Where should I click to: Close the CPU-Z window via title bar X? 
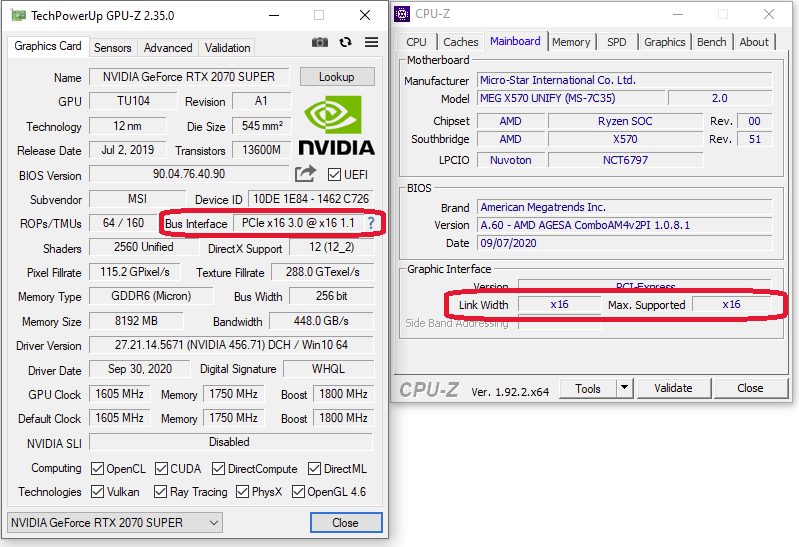(768, 14)
